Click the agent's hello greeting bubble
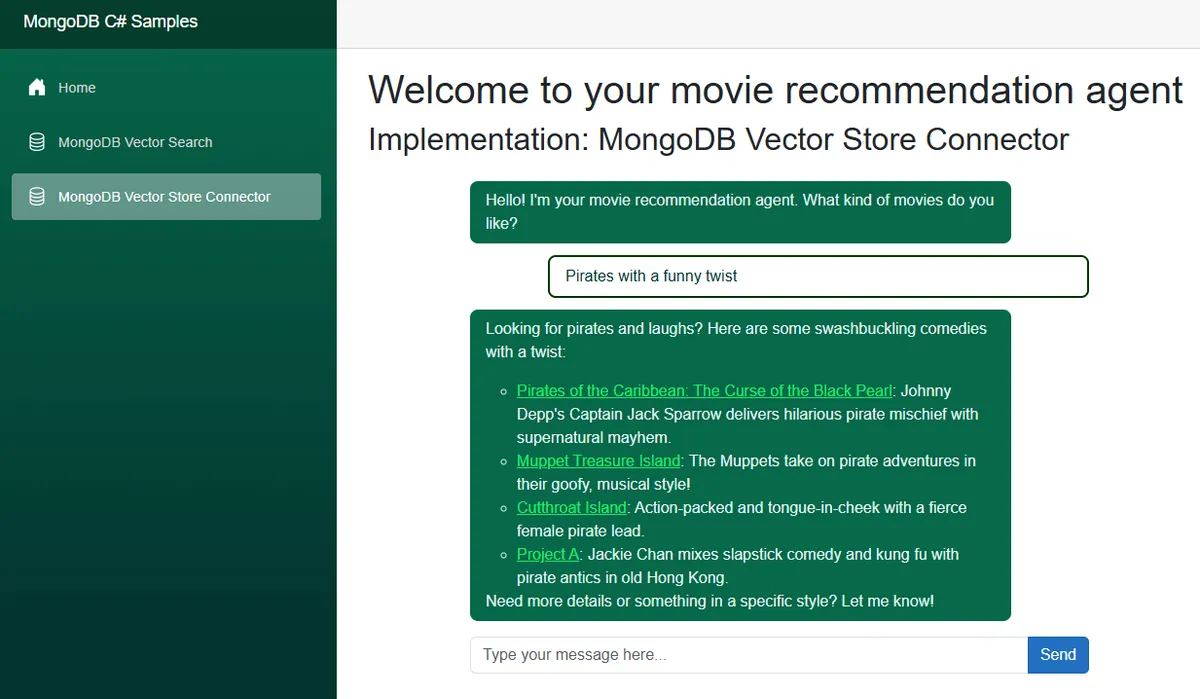This screenshot has height=699, width=1200. point(740,212)
